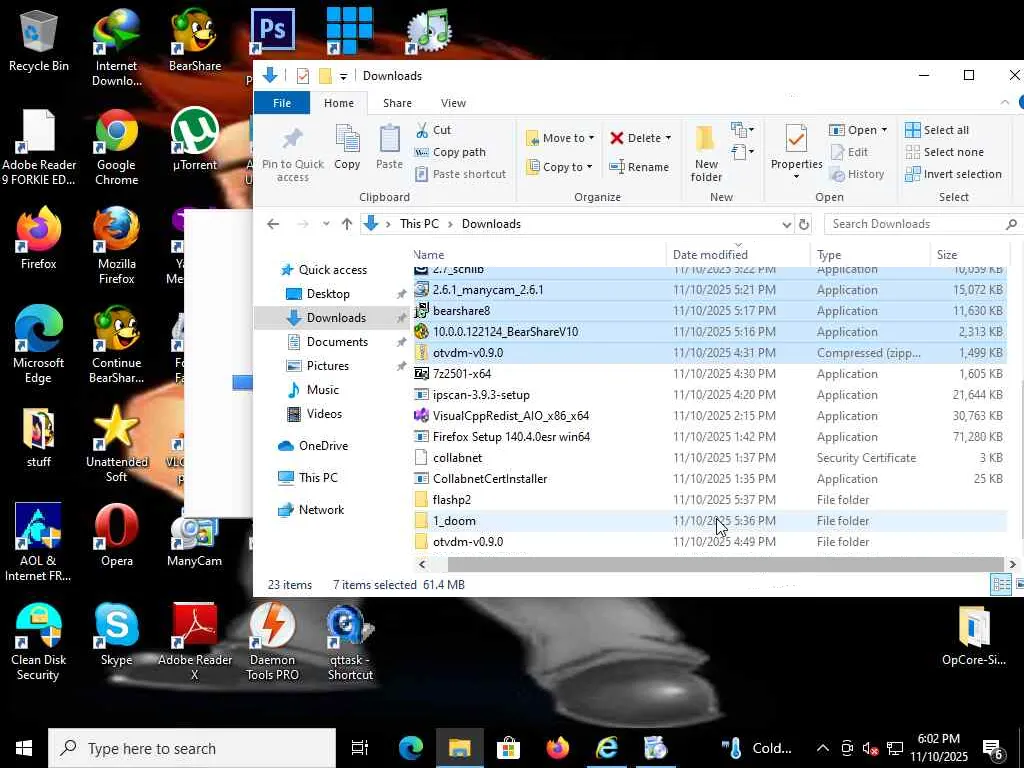Image resolution: width=1024 pixels, height=768 pixels.
Task: Go up one folder level
Action: point(347,224)
